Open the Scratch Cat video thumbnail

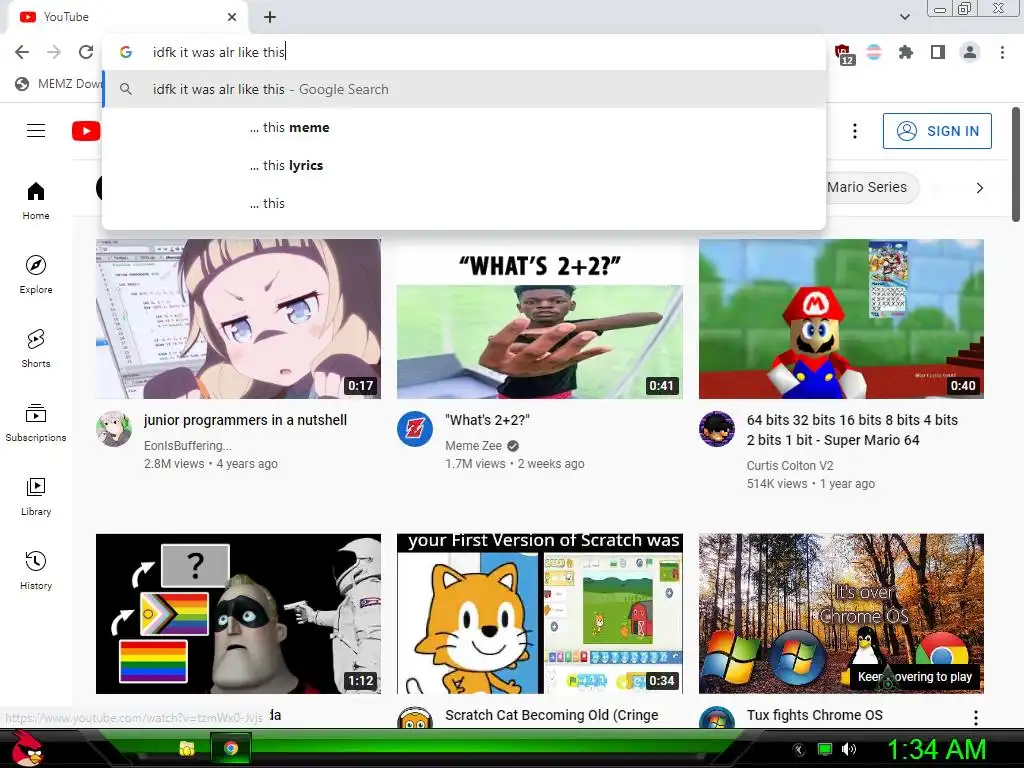pyautogui.click(x=540, y=614)
